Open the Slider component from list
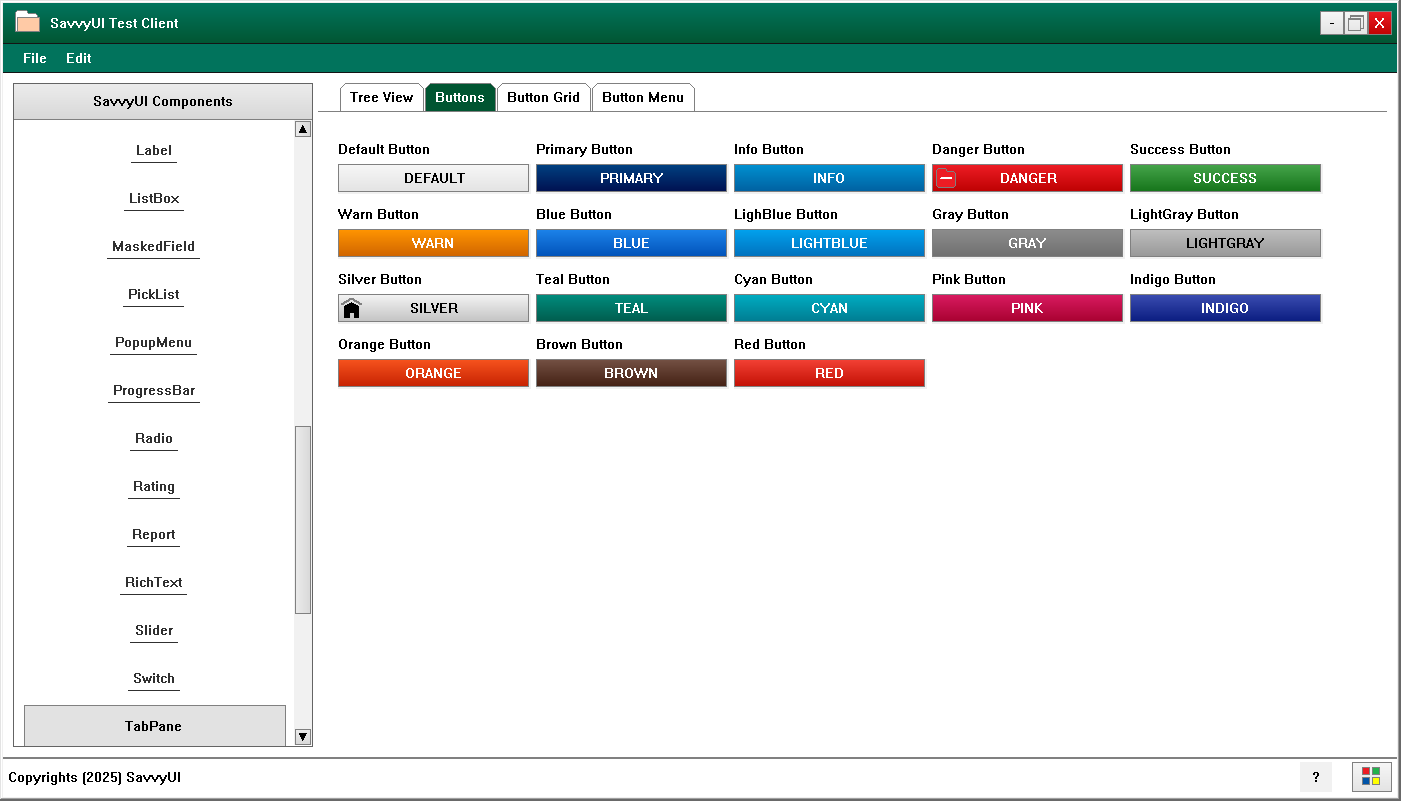The height and width of the screenshot is (801, 1401). pyautogui.click(x=154, y=631)
